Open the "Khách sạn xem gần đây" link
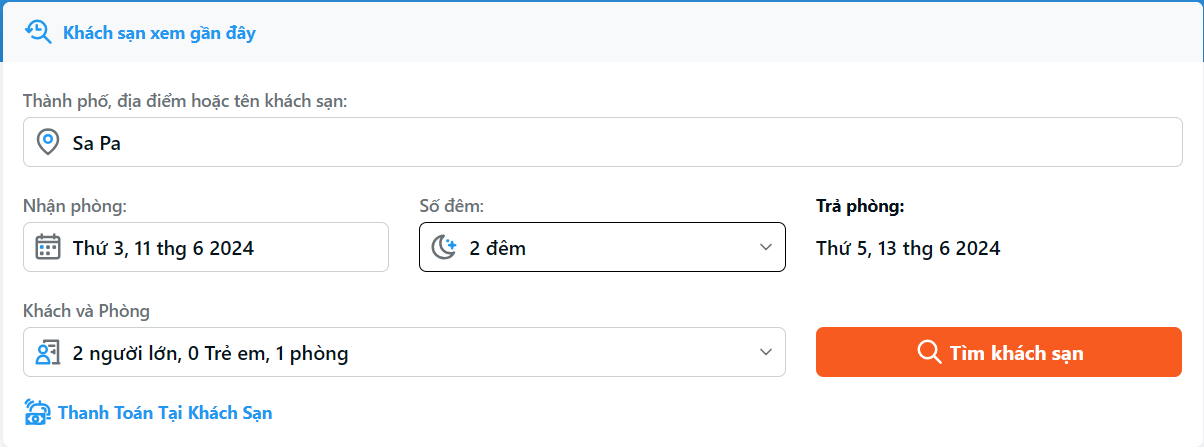1204x447 pixels. coord(159,33)
